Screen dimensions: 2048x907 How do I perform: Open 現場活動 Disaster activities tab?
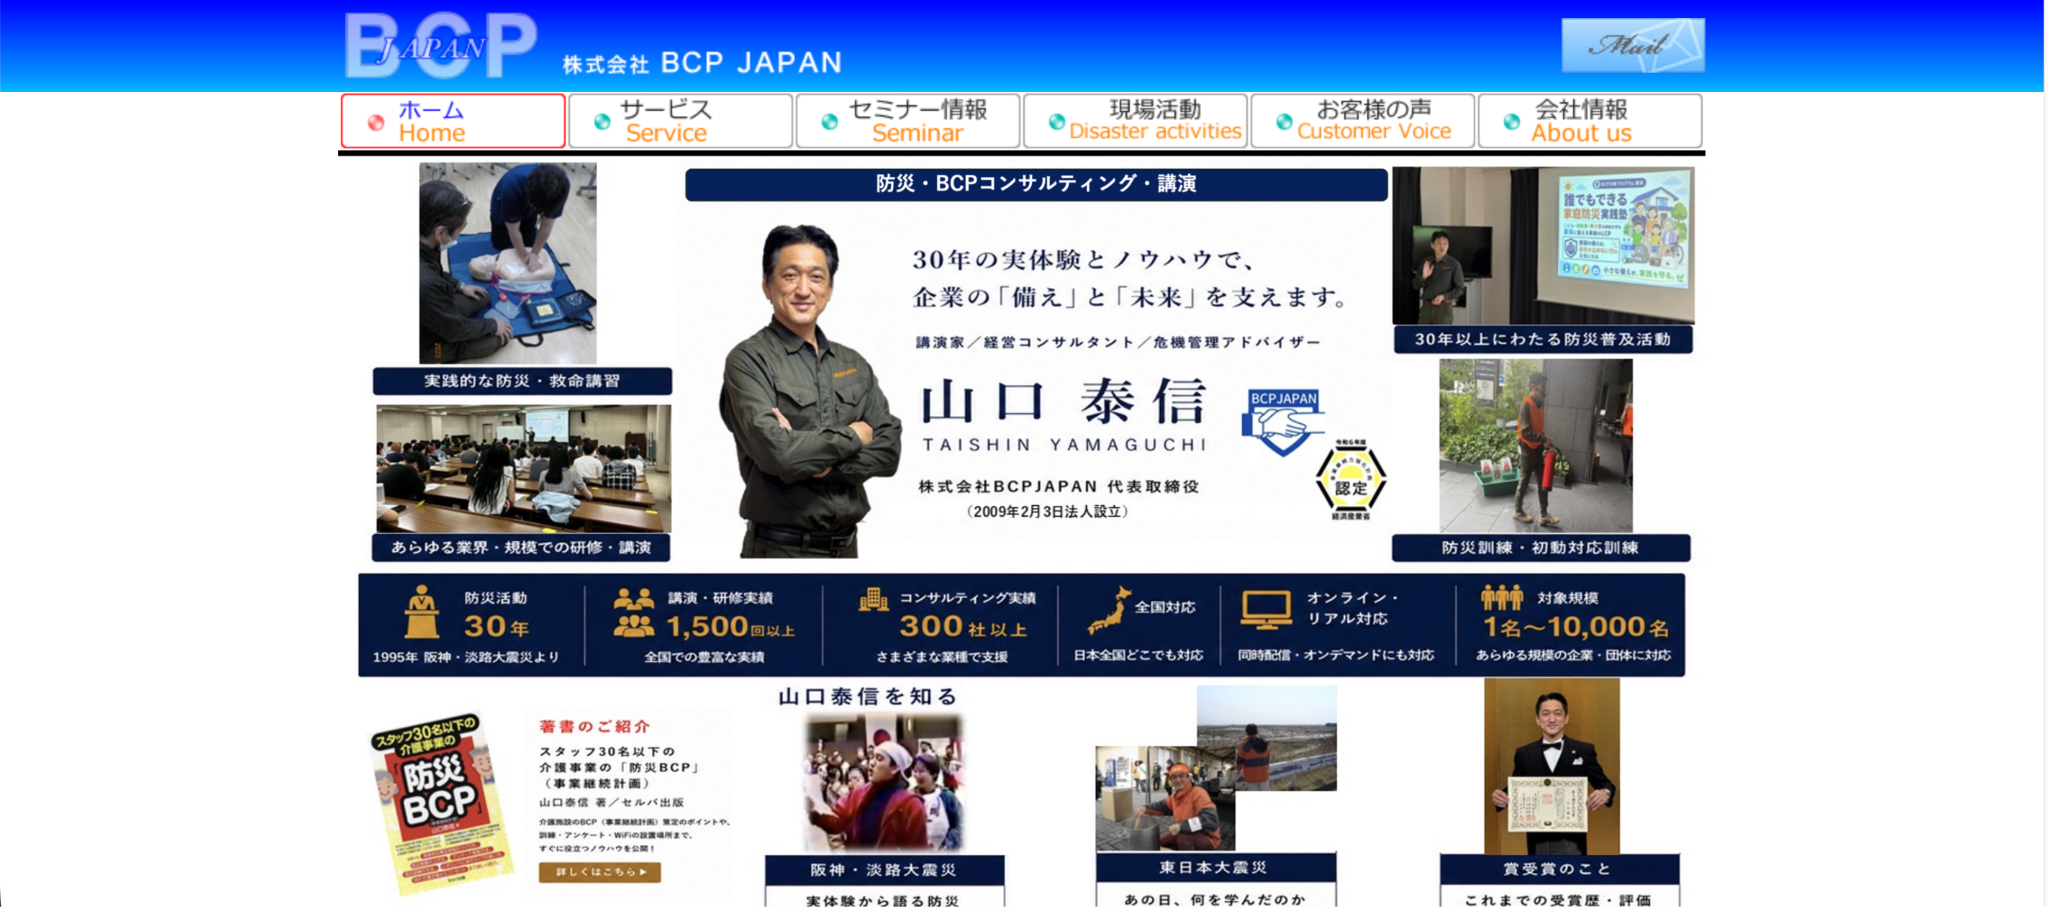(x=1135, y=121)
